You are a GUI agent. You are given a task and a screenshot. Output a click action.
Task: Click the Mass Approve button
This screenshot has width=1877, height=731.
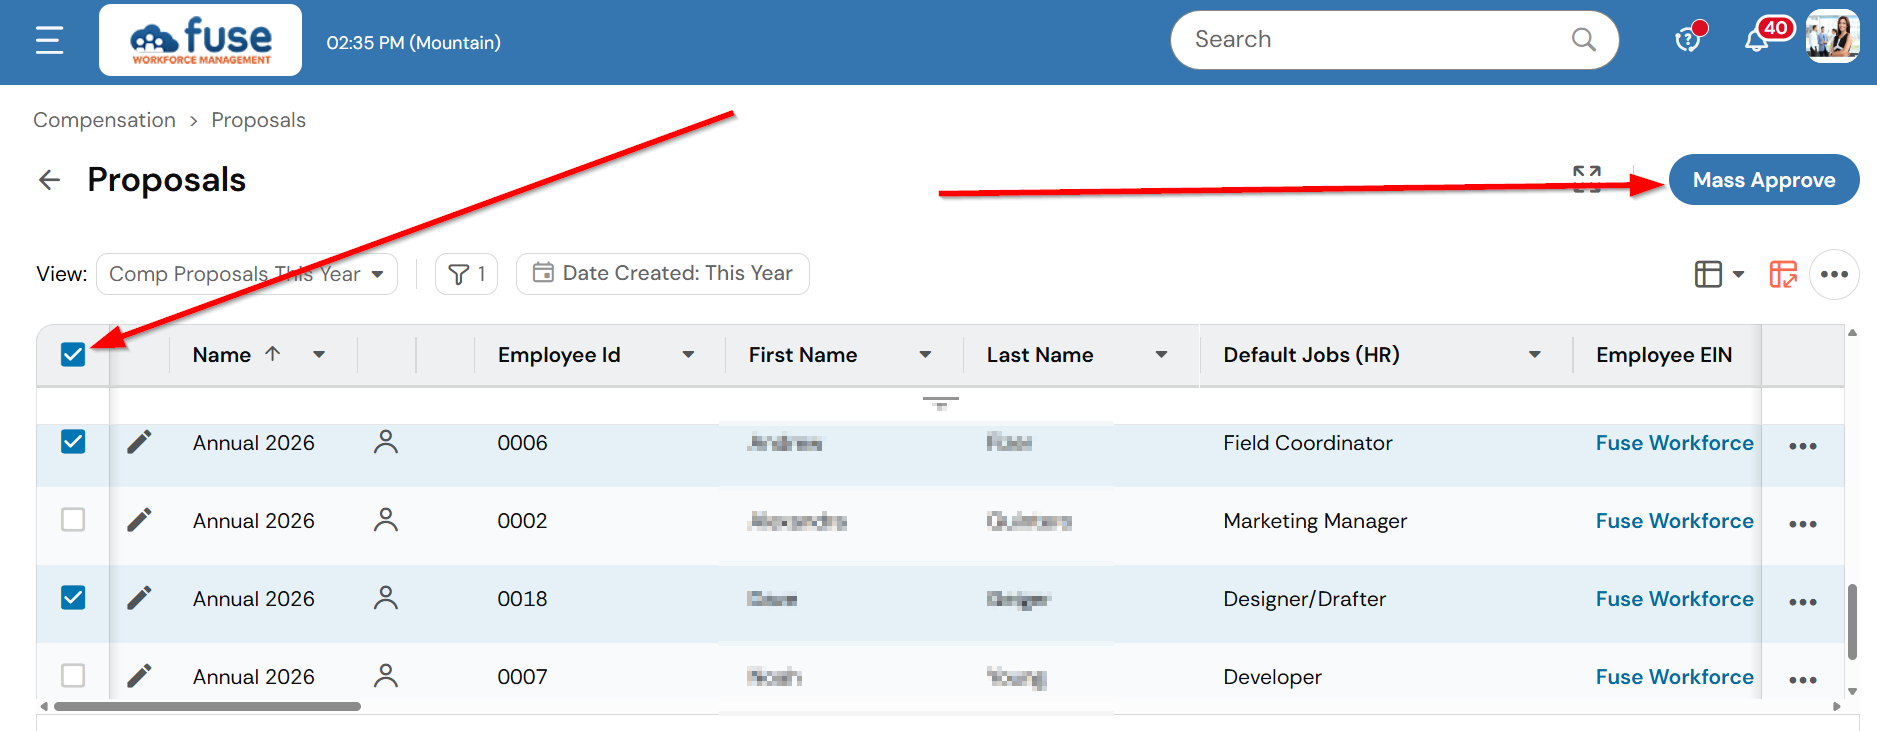click(x=1763, y=180)
